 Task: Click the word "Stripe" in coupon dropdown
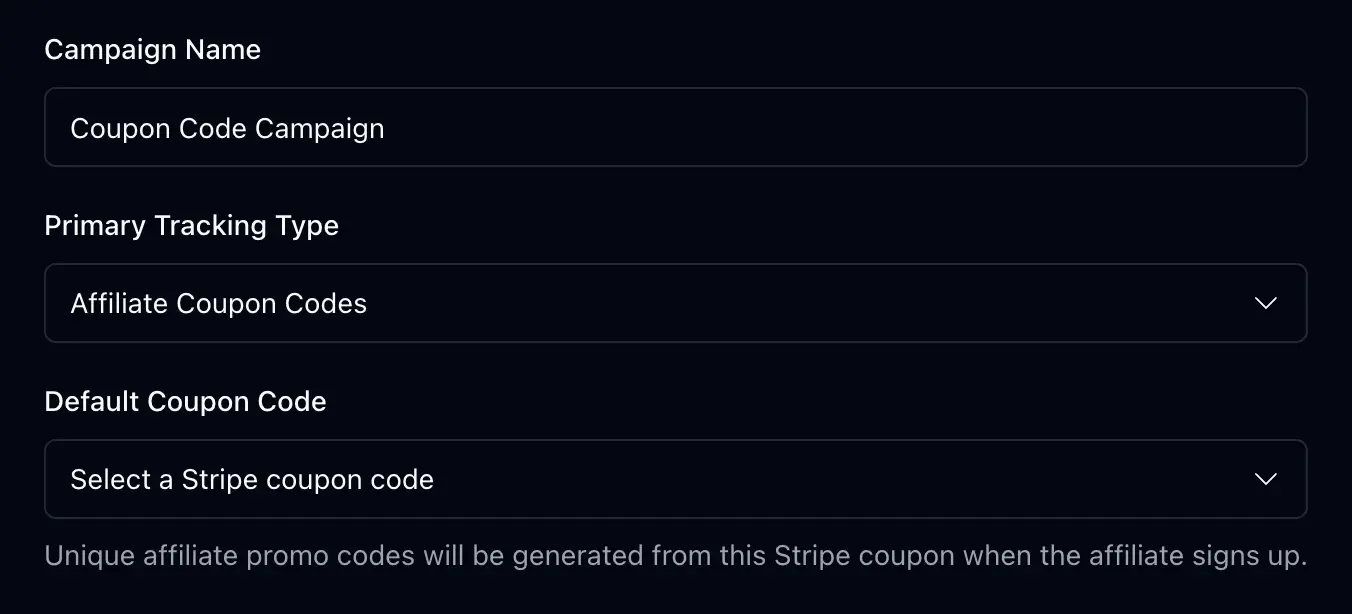pyautogui.click(x=218, y=480)
